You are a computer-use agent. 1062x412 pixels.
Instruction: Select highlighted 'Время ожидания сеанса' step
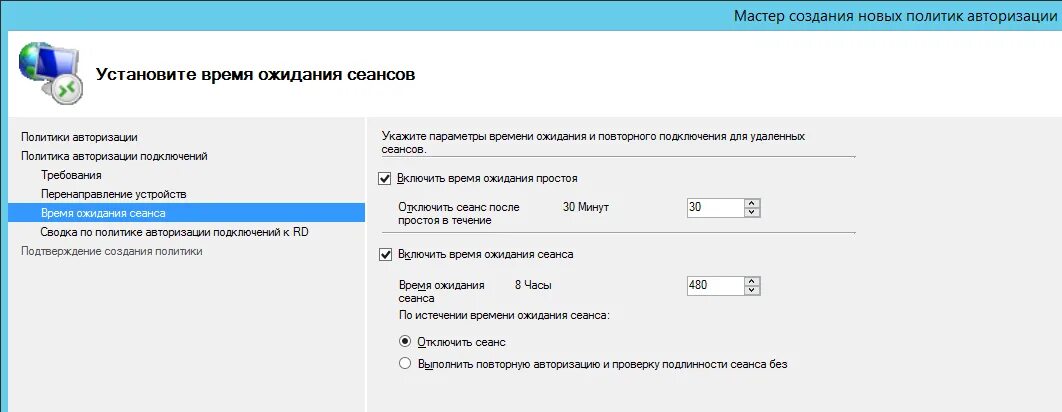[x=186, y=213]
